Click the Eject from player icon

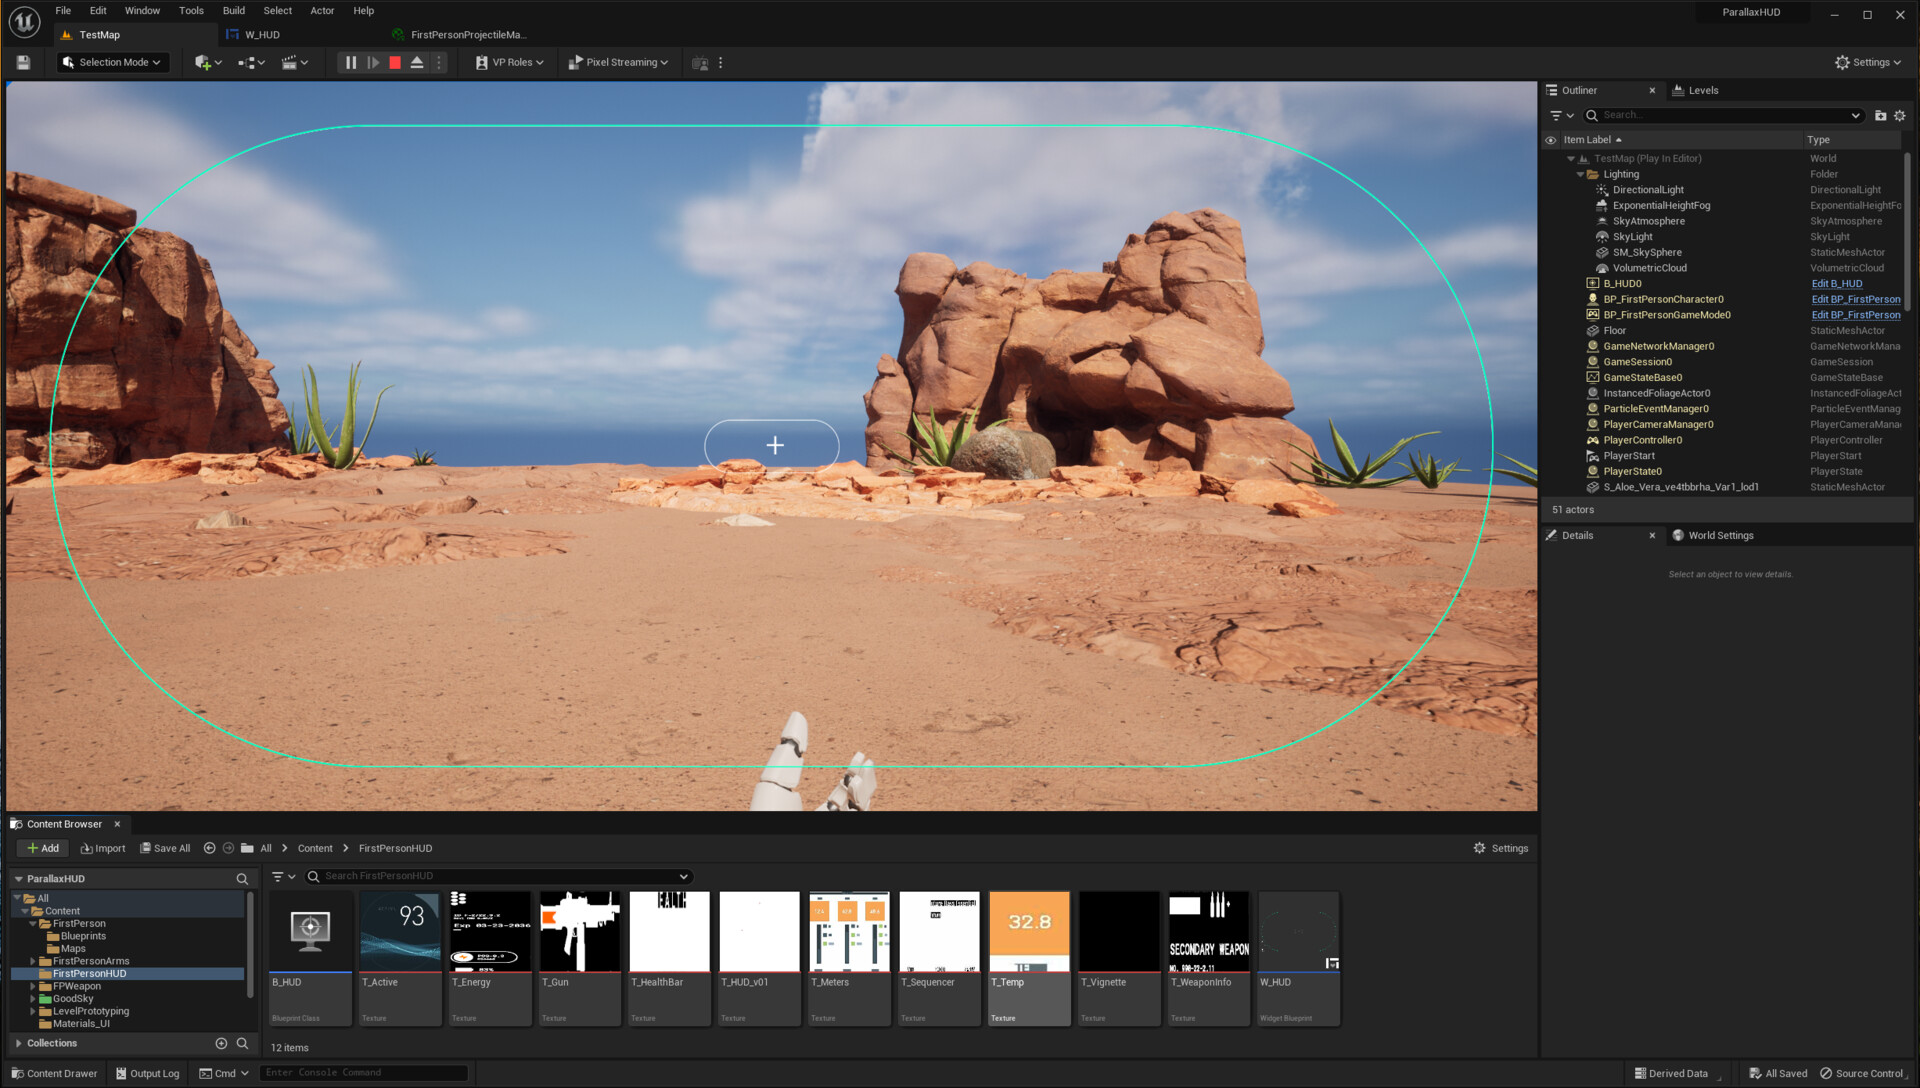click(x=417, y=62)
